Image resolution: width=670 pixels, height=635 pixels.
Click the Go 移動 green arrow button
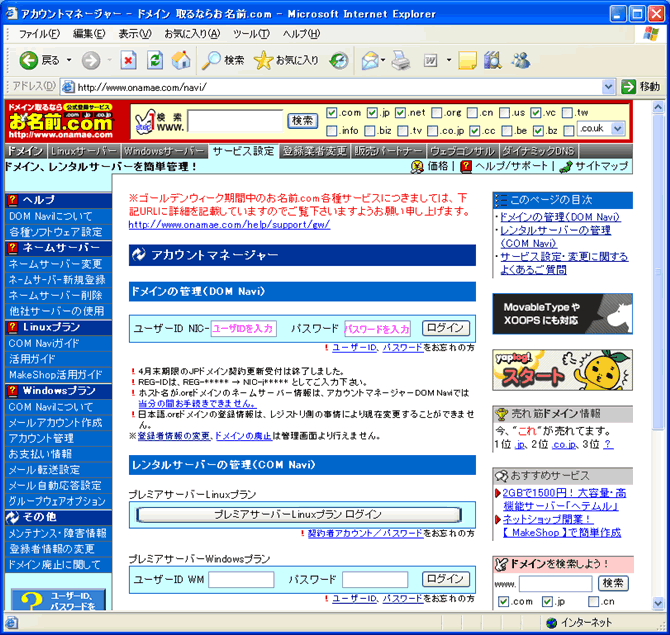(629, 87)
